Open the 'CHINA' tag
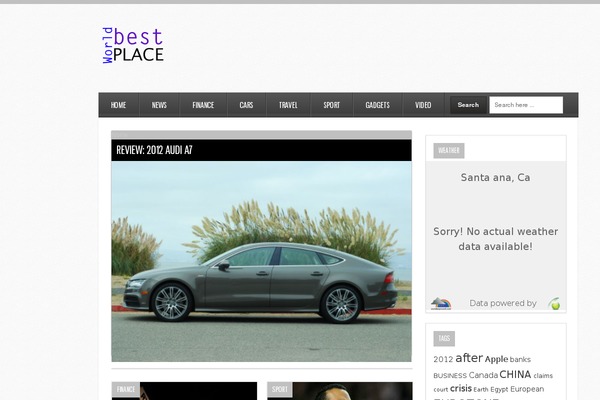600x400 pixels. 515,374
